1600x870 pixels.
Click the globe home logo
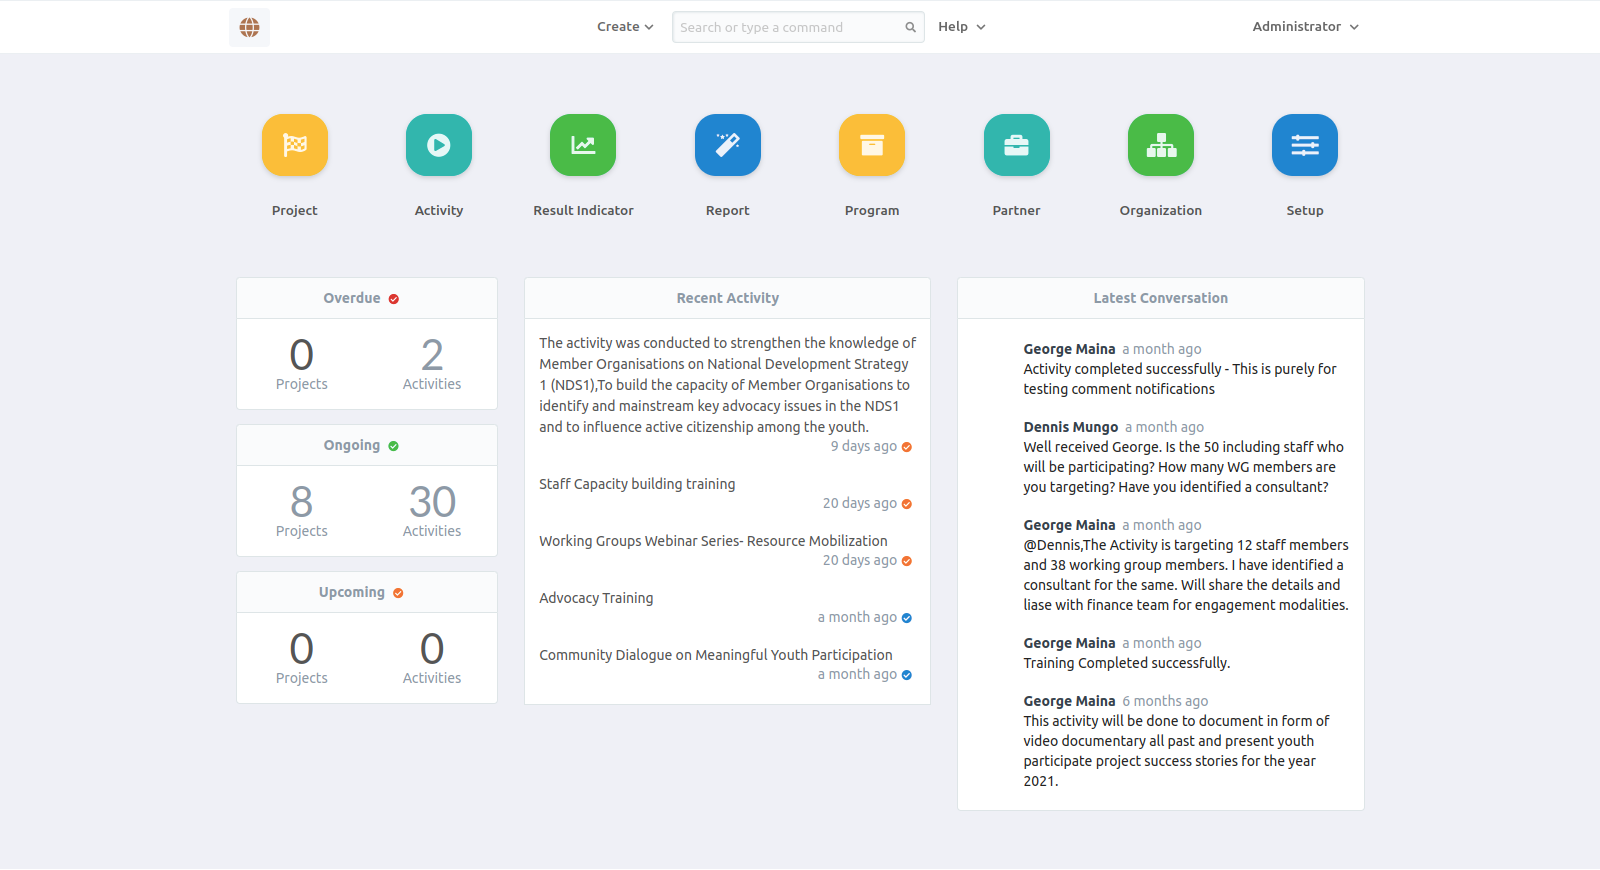(x=250, y=27)
